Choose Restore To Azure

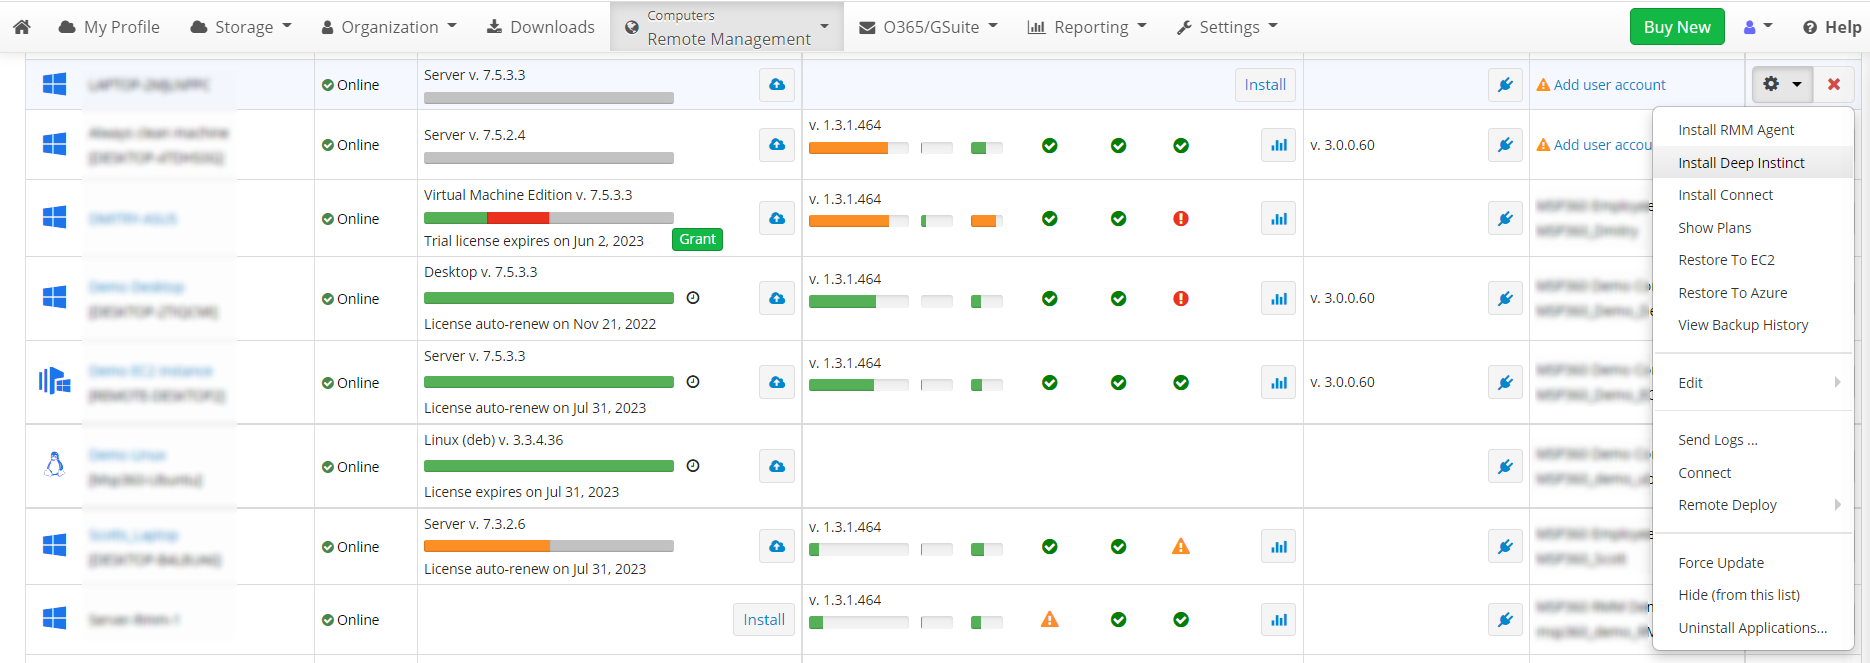[x=1732, y=293]
